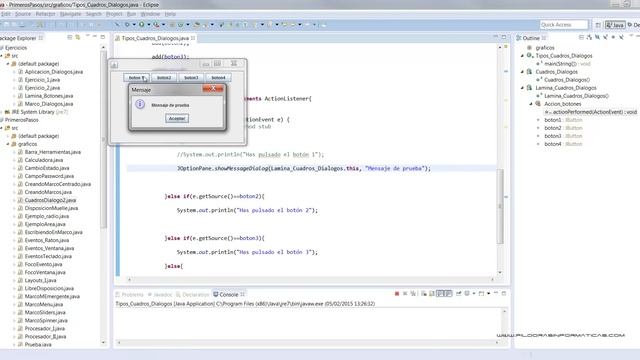The image size is (640, 360).
Task: Minimize the Console view
Action: (496, 293)
